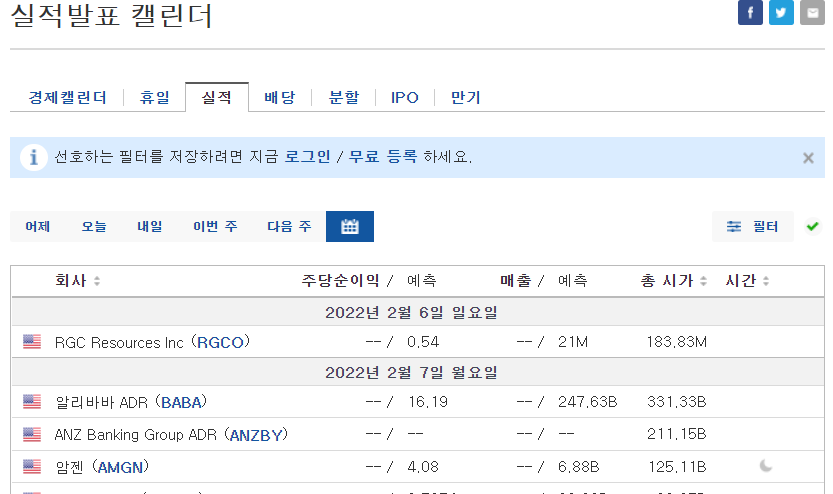Click US flag icon beside 암젠
Image resolution: width=833 pixels, height=494 pixels.
click(32, 467)
